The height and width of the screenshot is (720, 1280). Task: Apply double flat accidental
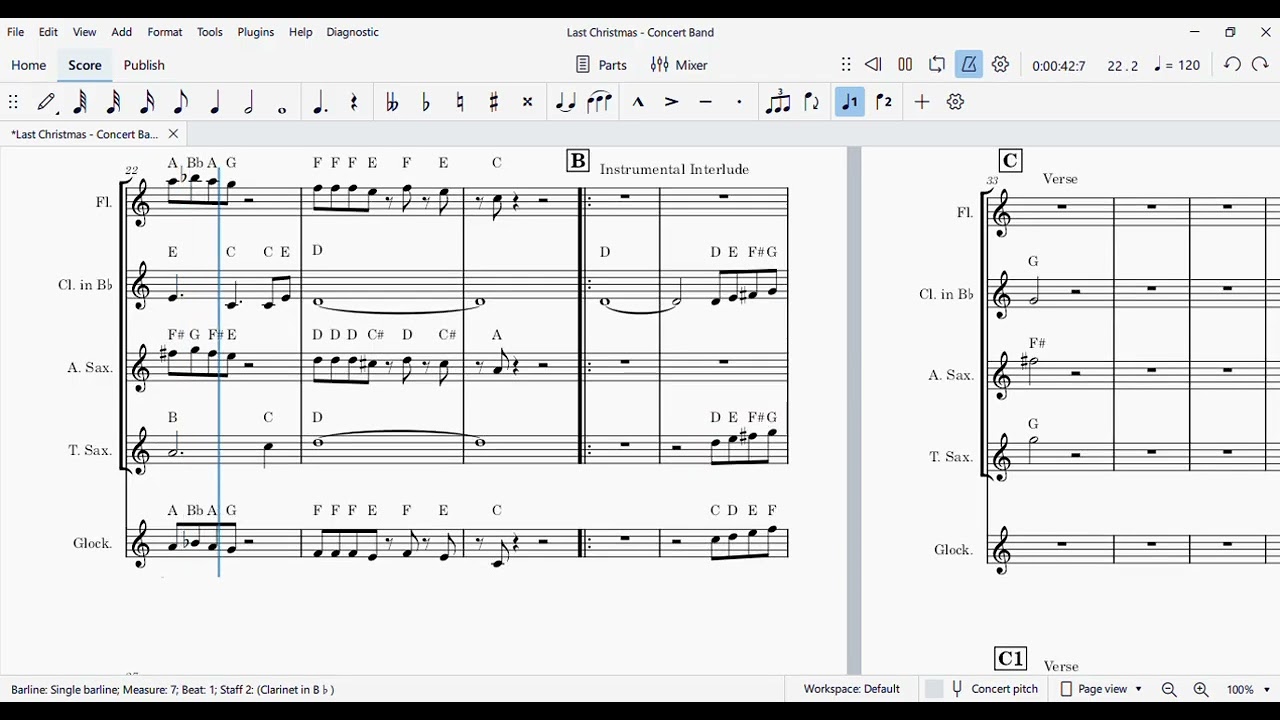(x=392, y=102)
